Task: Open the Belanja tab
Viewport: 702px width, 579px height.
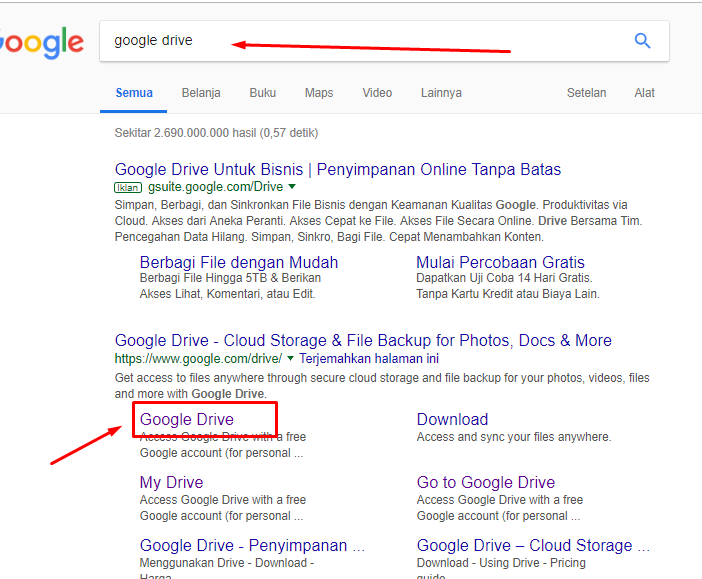Action: [201, 93]
